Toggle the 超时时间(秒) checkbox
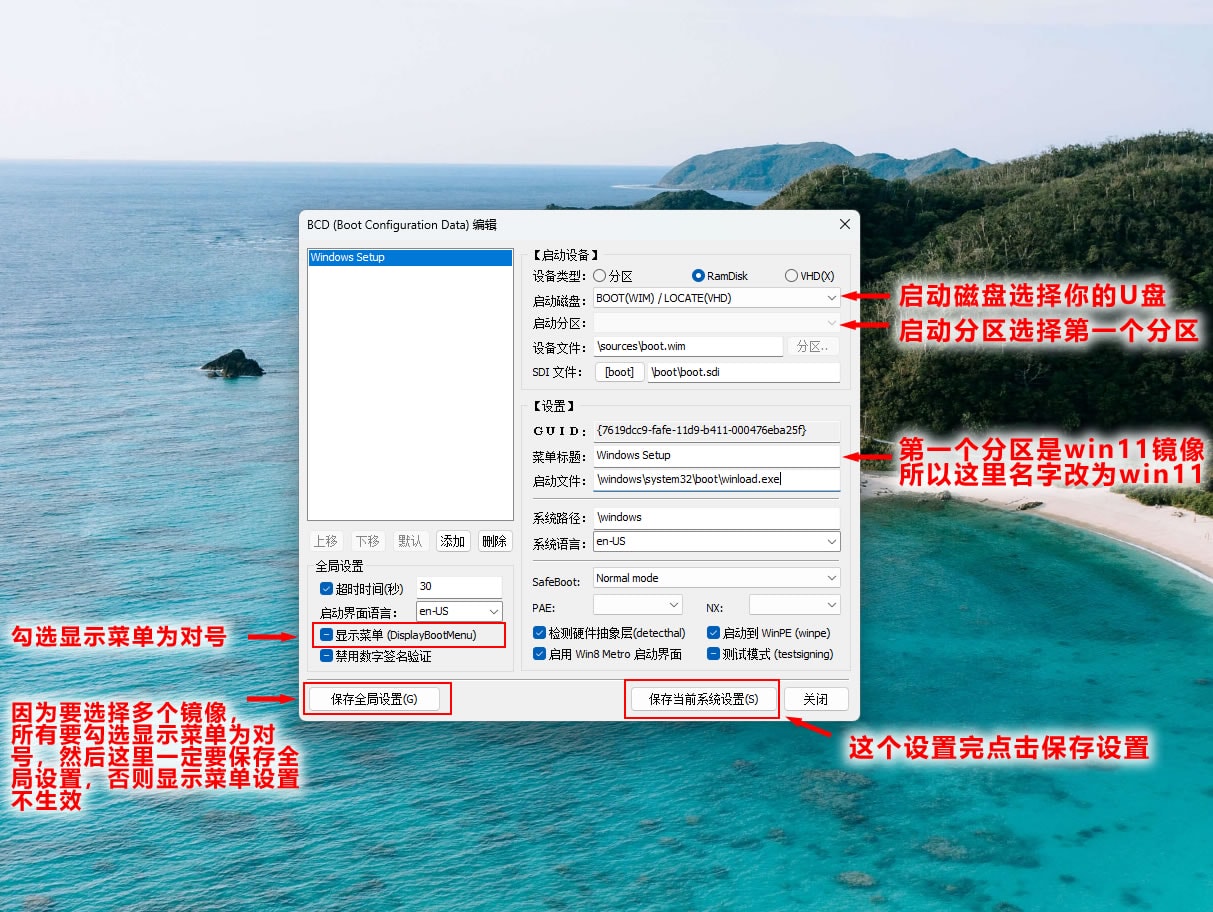 pyautogui.click(x=326, y=589)
